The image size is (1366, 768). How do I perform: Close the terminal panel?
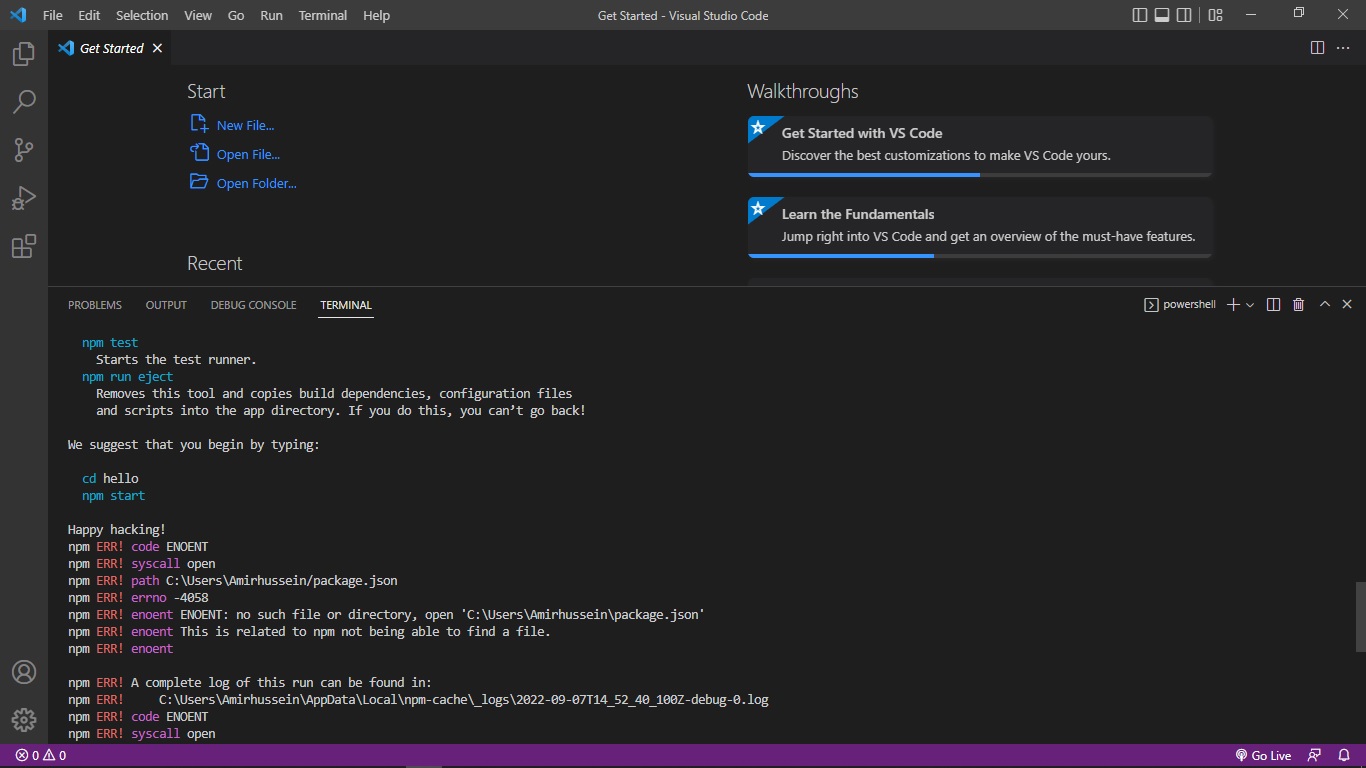click(1347, 305)
